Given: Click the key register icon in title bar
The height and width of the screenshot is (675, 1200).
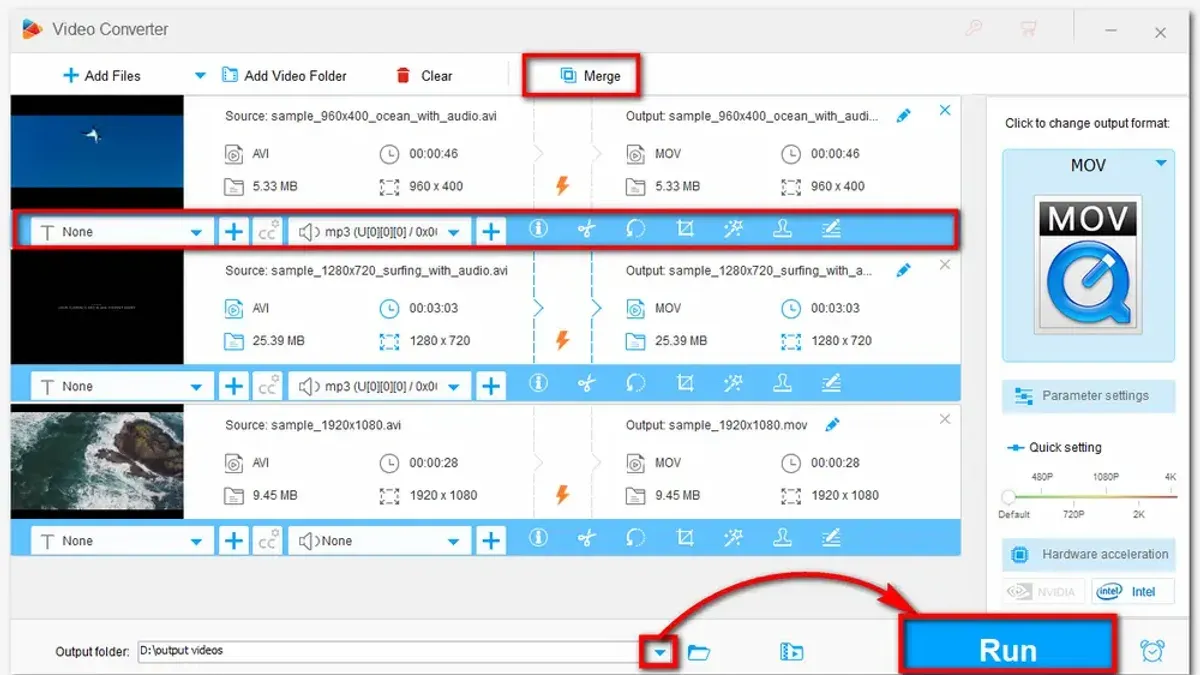Looking at the screenshot, I should click(x=973, y=30).
